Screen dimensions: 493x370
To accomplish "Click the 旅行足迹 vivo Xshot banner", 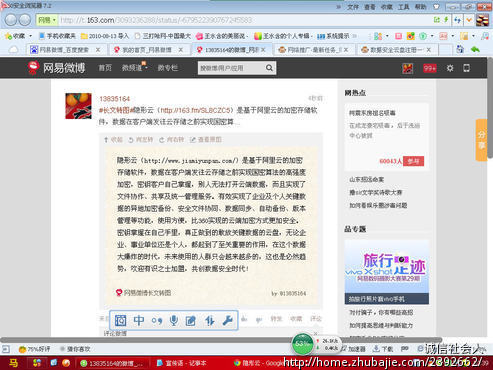I will pyautogui.click(x=387, y=272).
